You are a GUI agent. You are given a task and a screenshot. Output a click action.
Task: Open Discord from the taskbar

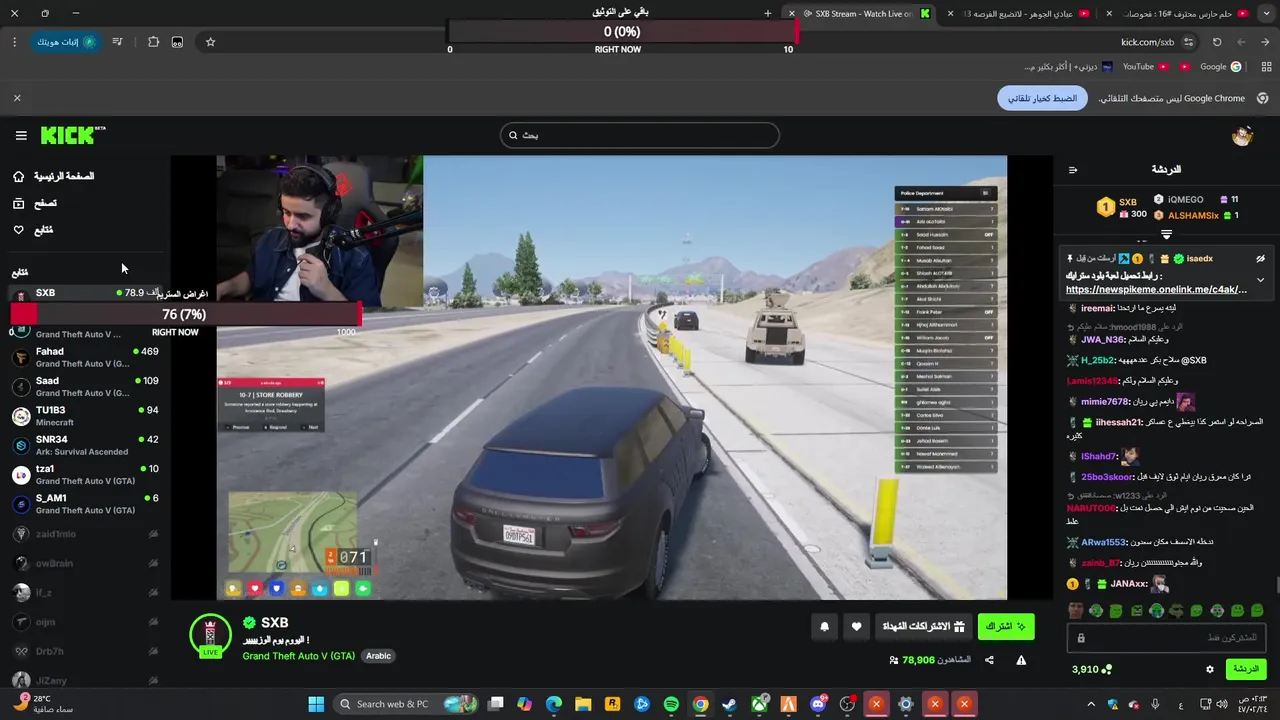[x=818, y=704]
